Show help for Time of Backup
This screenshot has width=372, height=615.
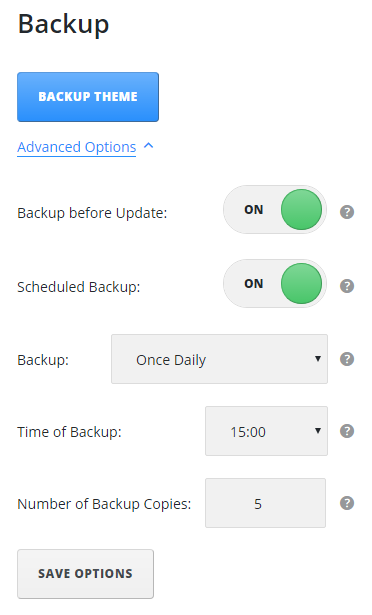point(347,431)
